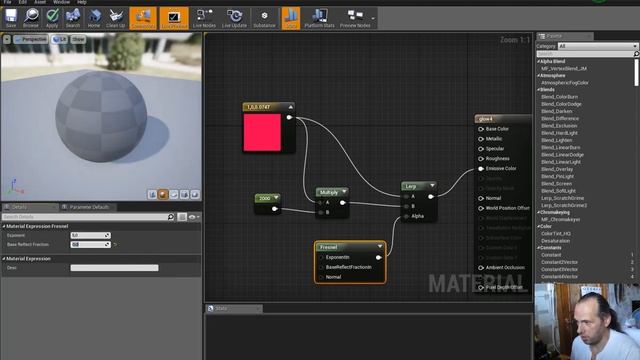Toggle the Connectors toolbar button
Screen dimensions: 640x360
point(143,18)
